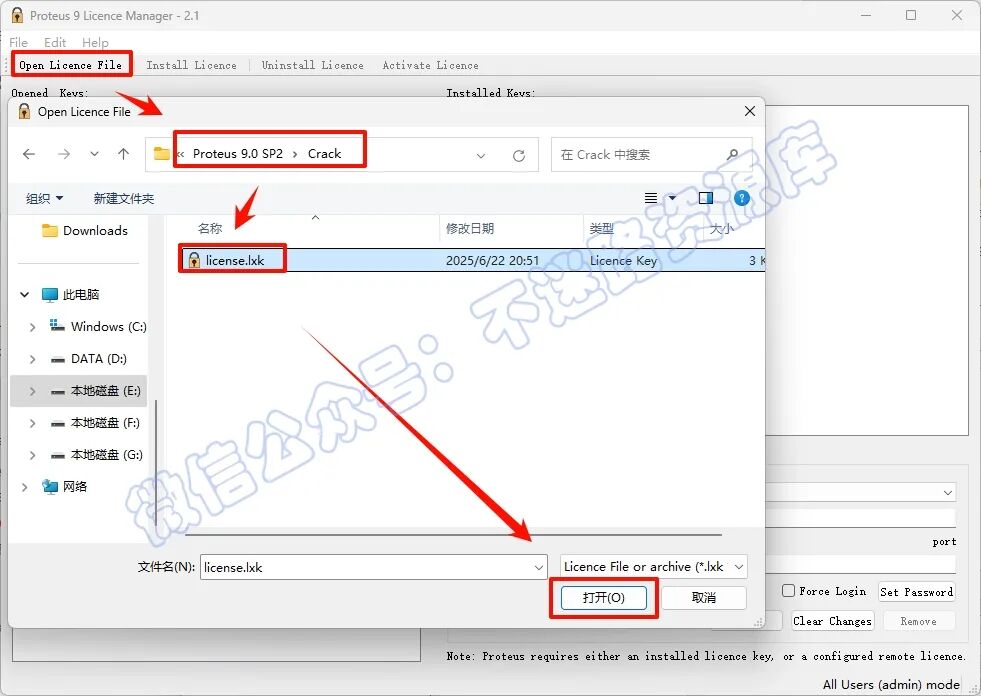Select 网络 in navigation pane
Viewport: 981px width, 696px height.
coord(64,486)
